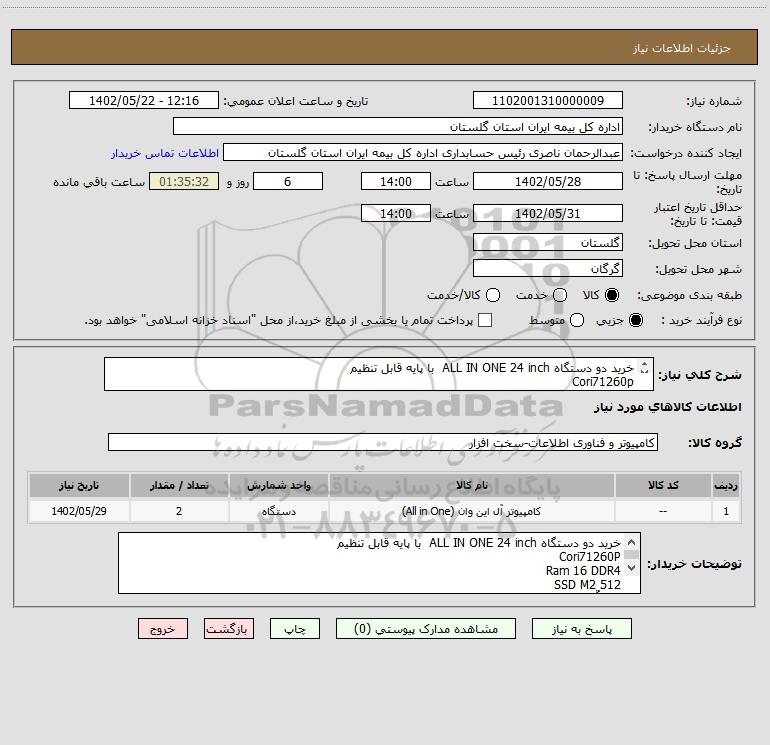Open the اطلاعات تماس خریدار link

tap(165, 153)
